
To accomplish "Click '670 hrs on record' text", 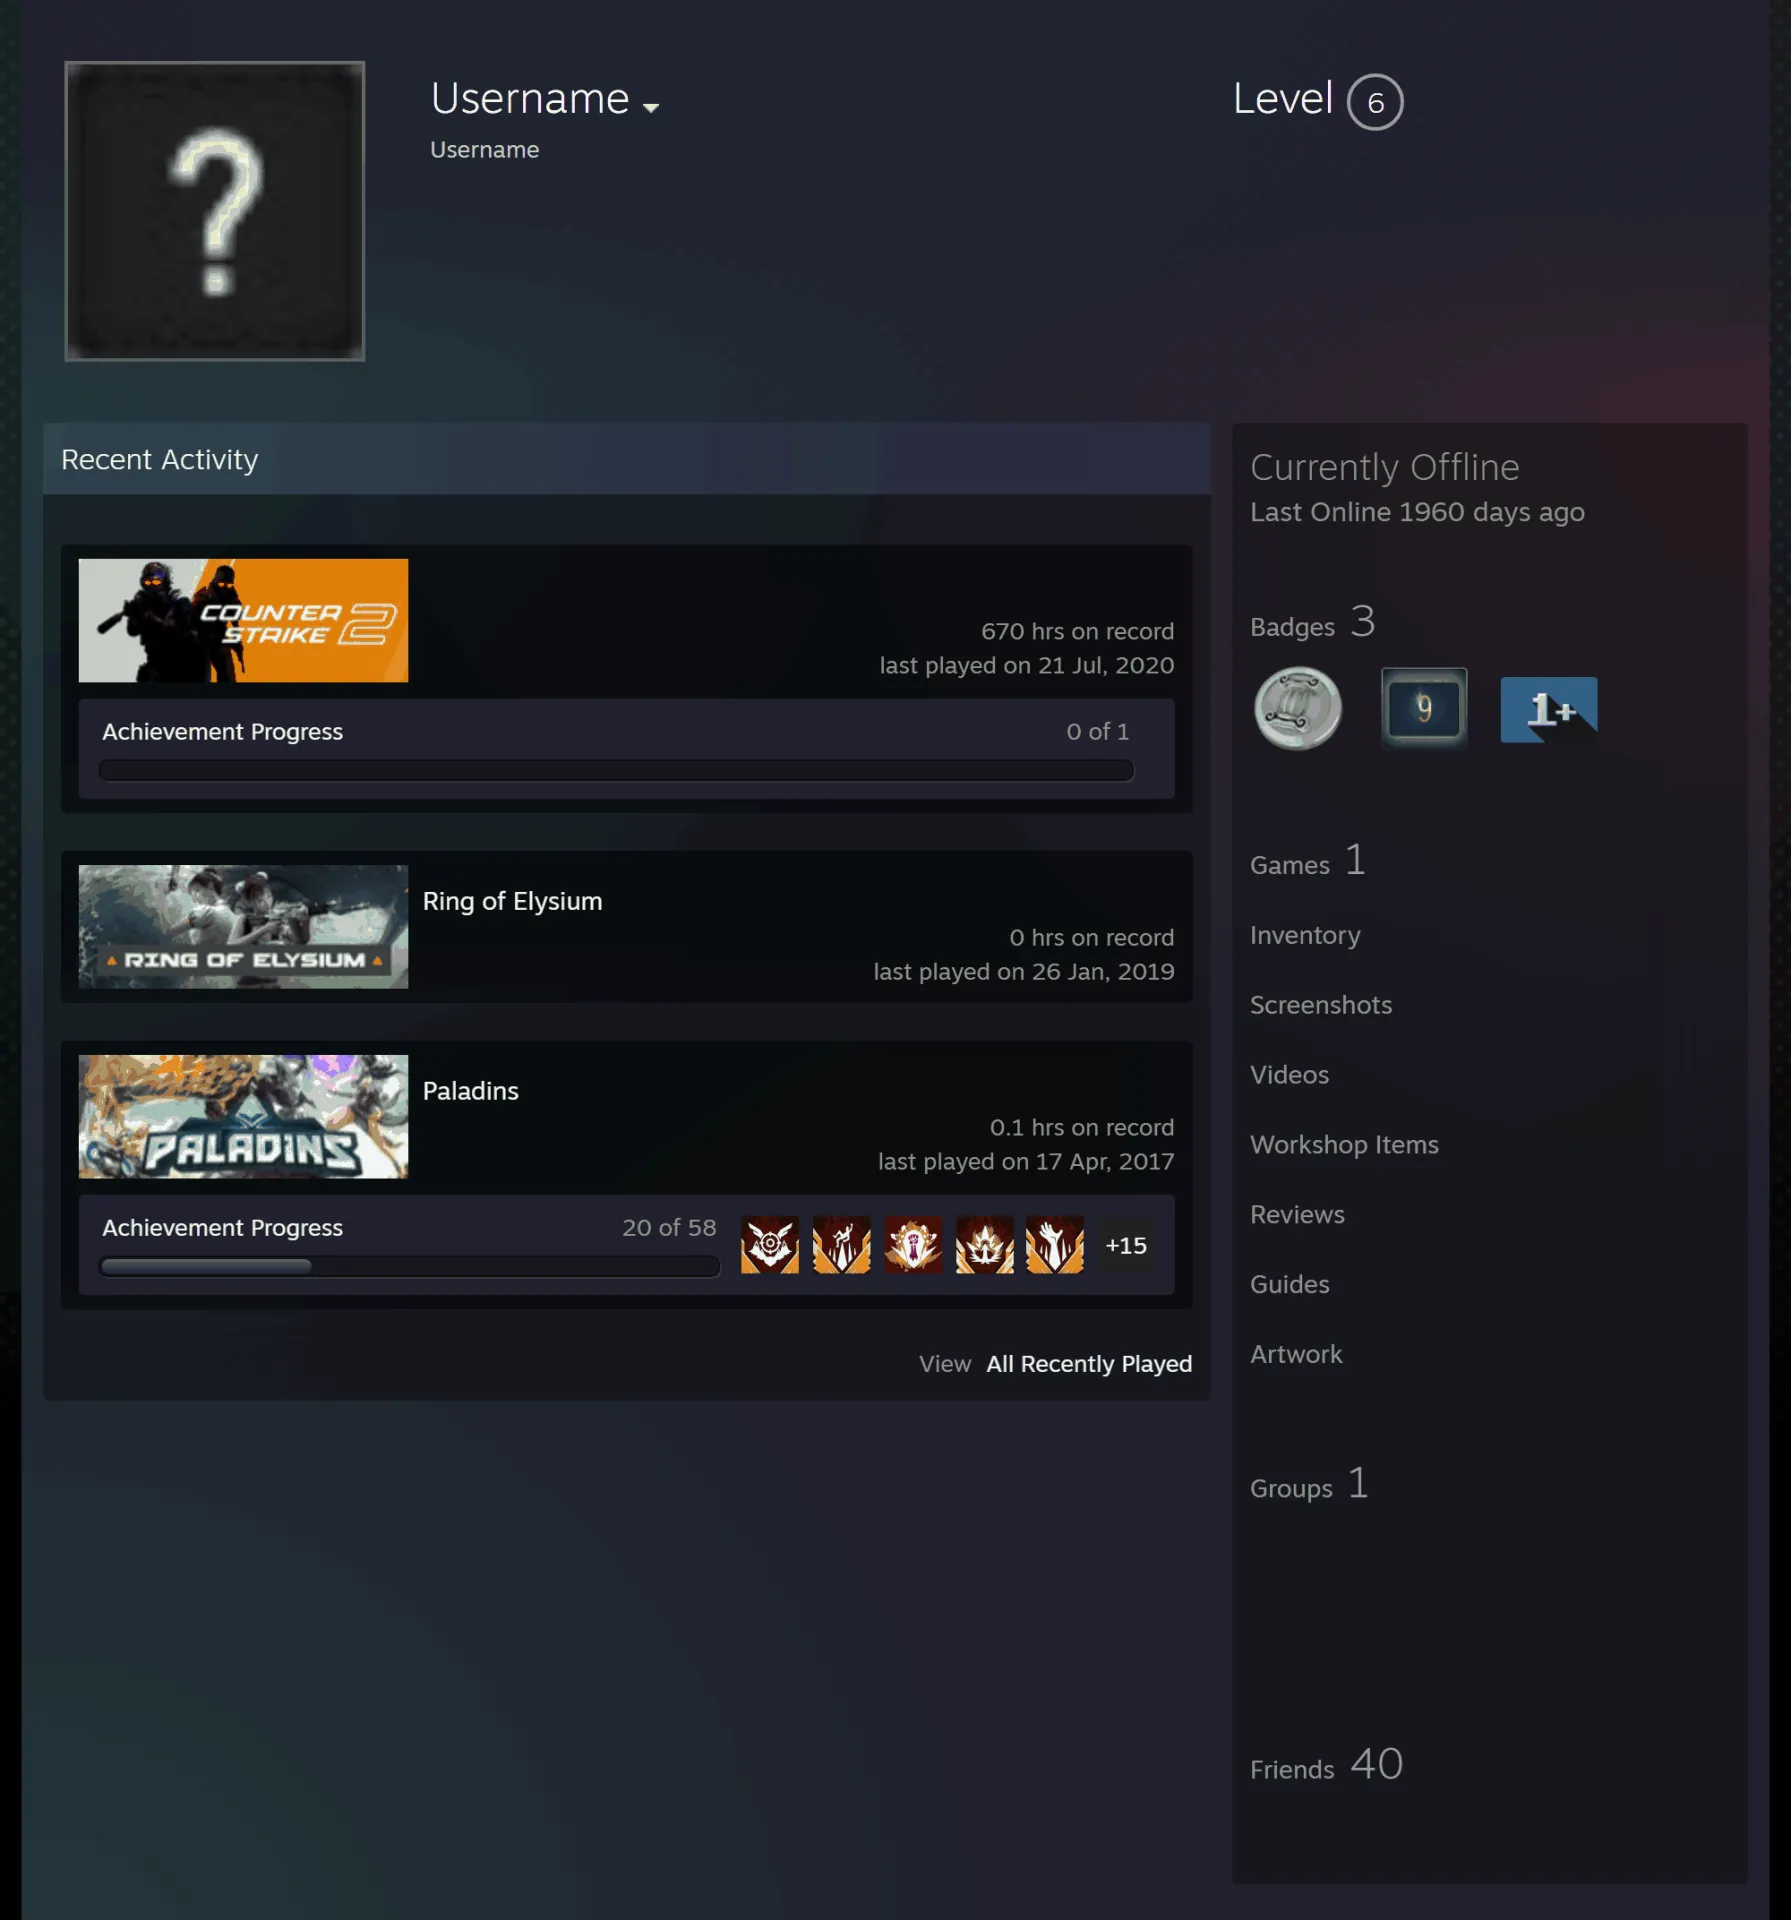I will pyautogui.click(x=1077, y=631).
